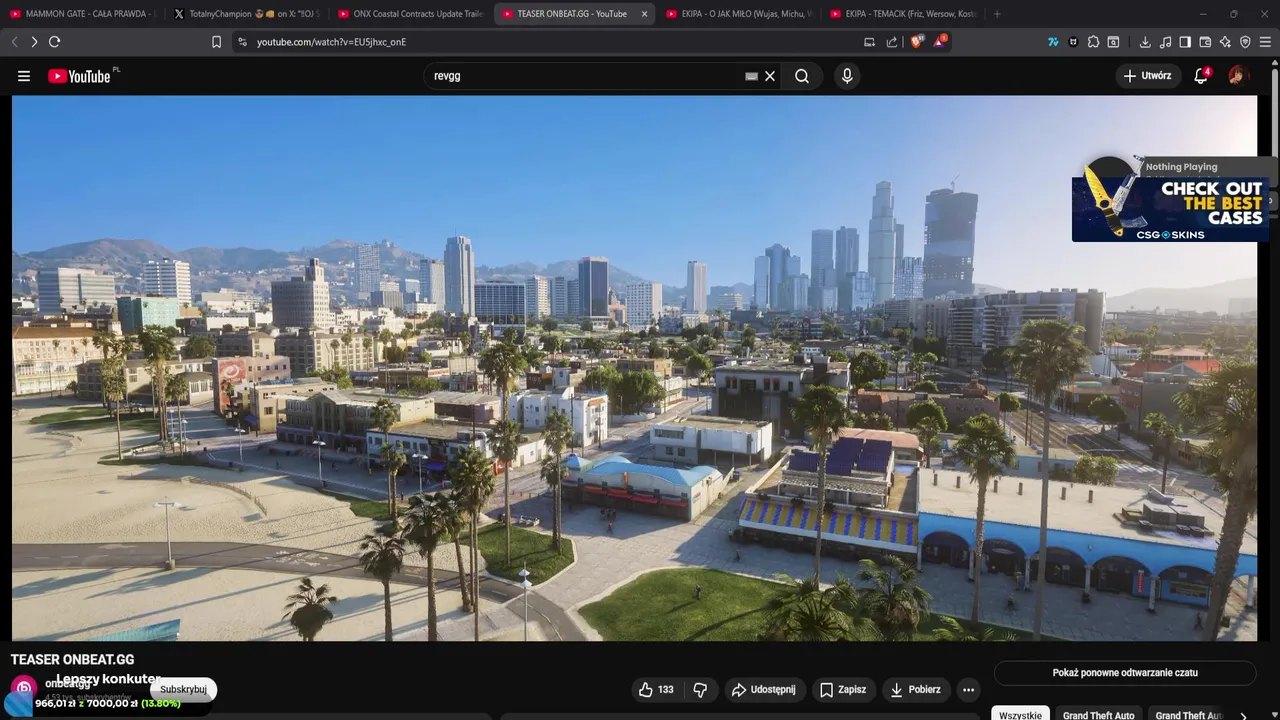Click the CSGO Skins cases ad

pos(1170,209)
